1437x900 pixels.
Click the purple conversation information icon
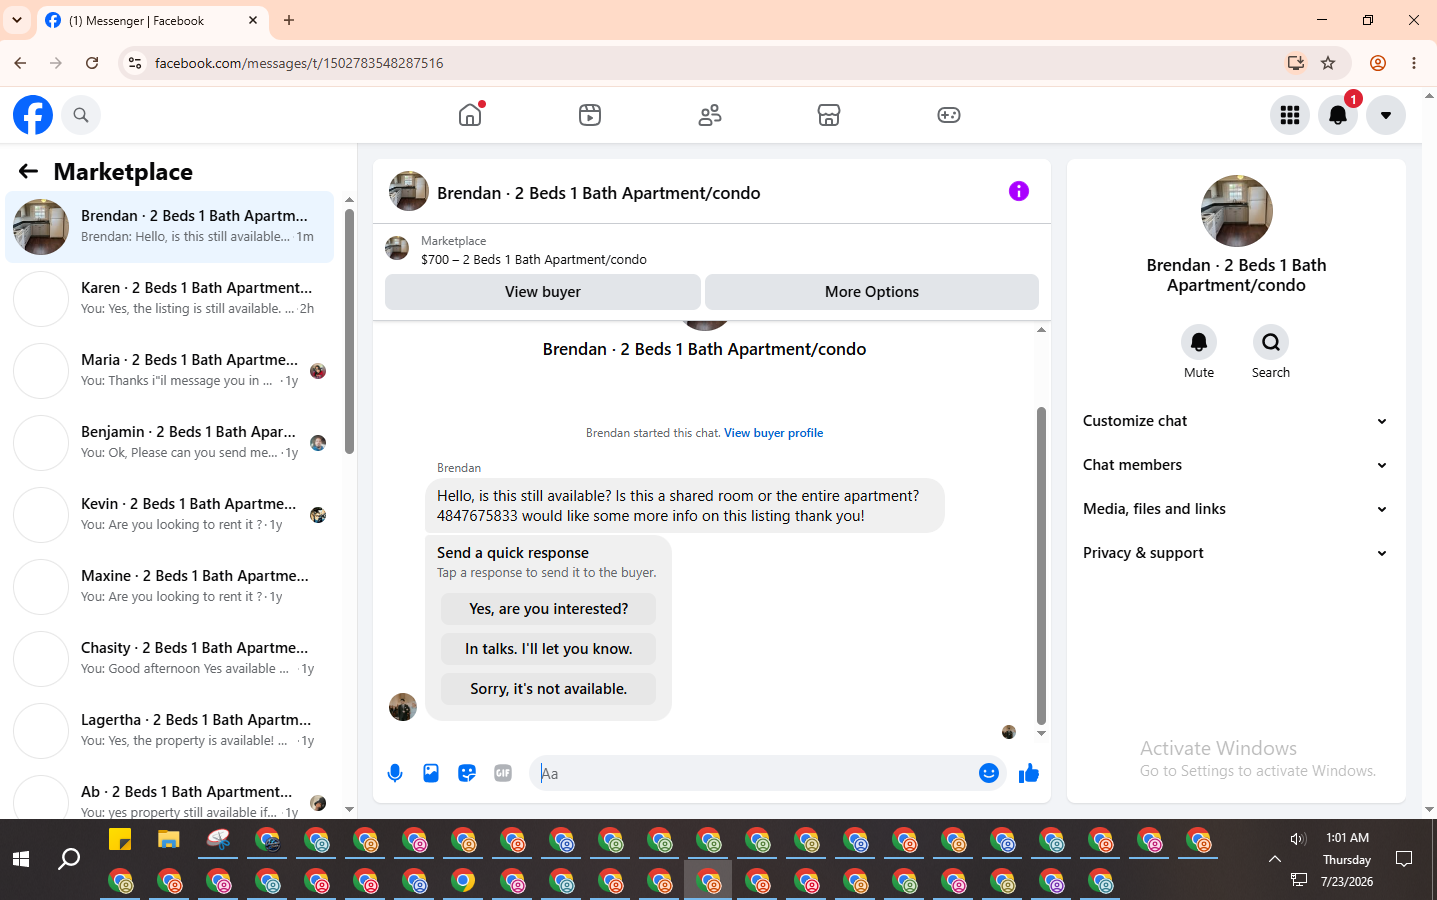coord(1019,191)
